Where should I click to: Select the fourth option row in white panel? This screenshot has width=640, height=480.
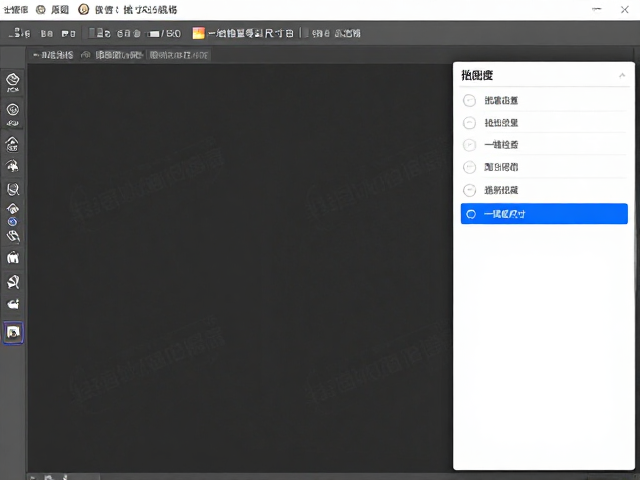point(544,167)
